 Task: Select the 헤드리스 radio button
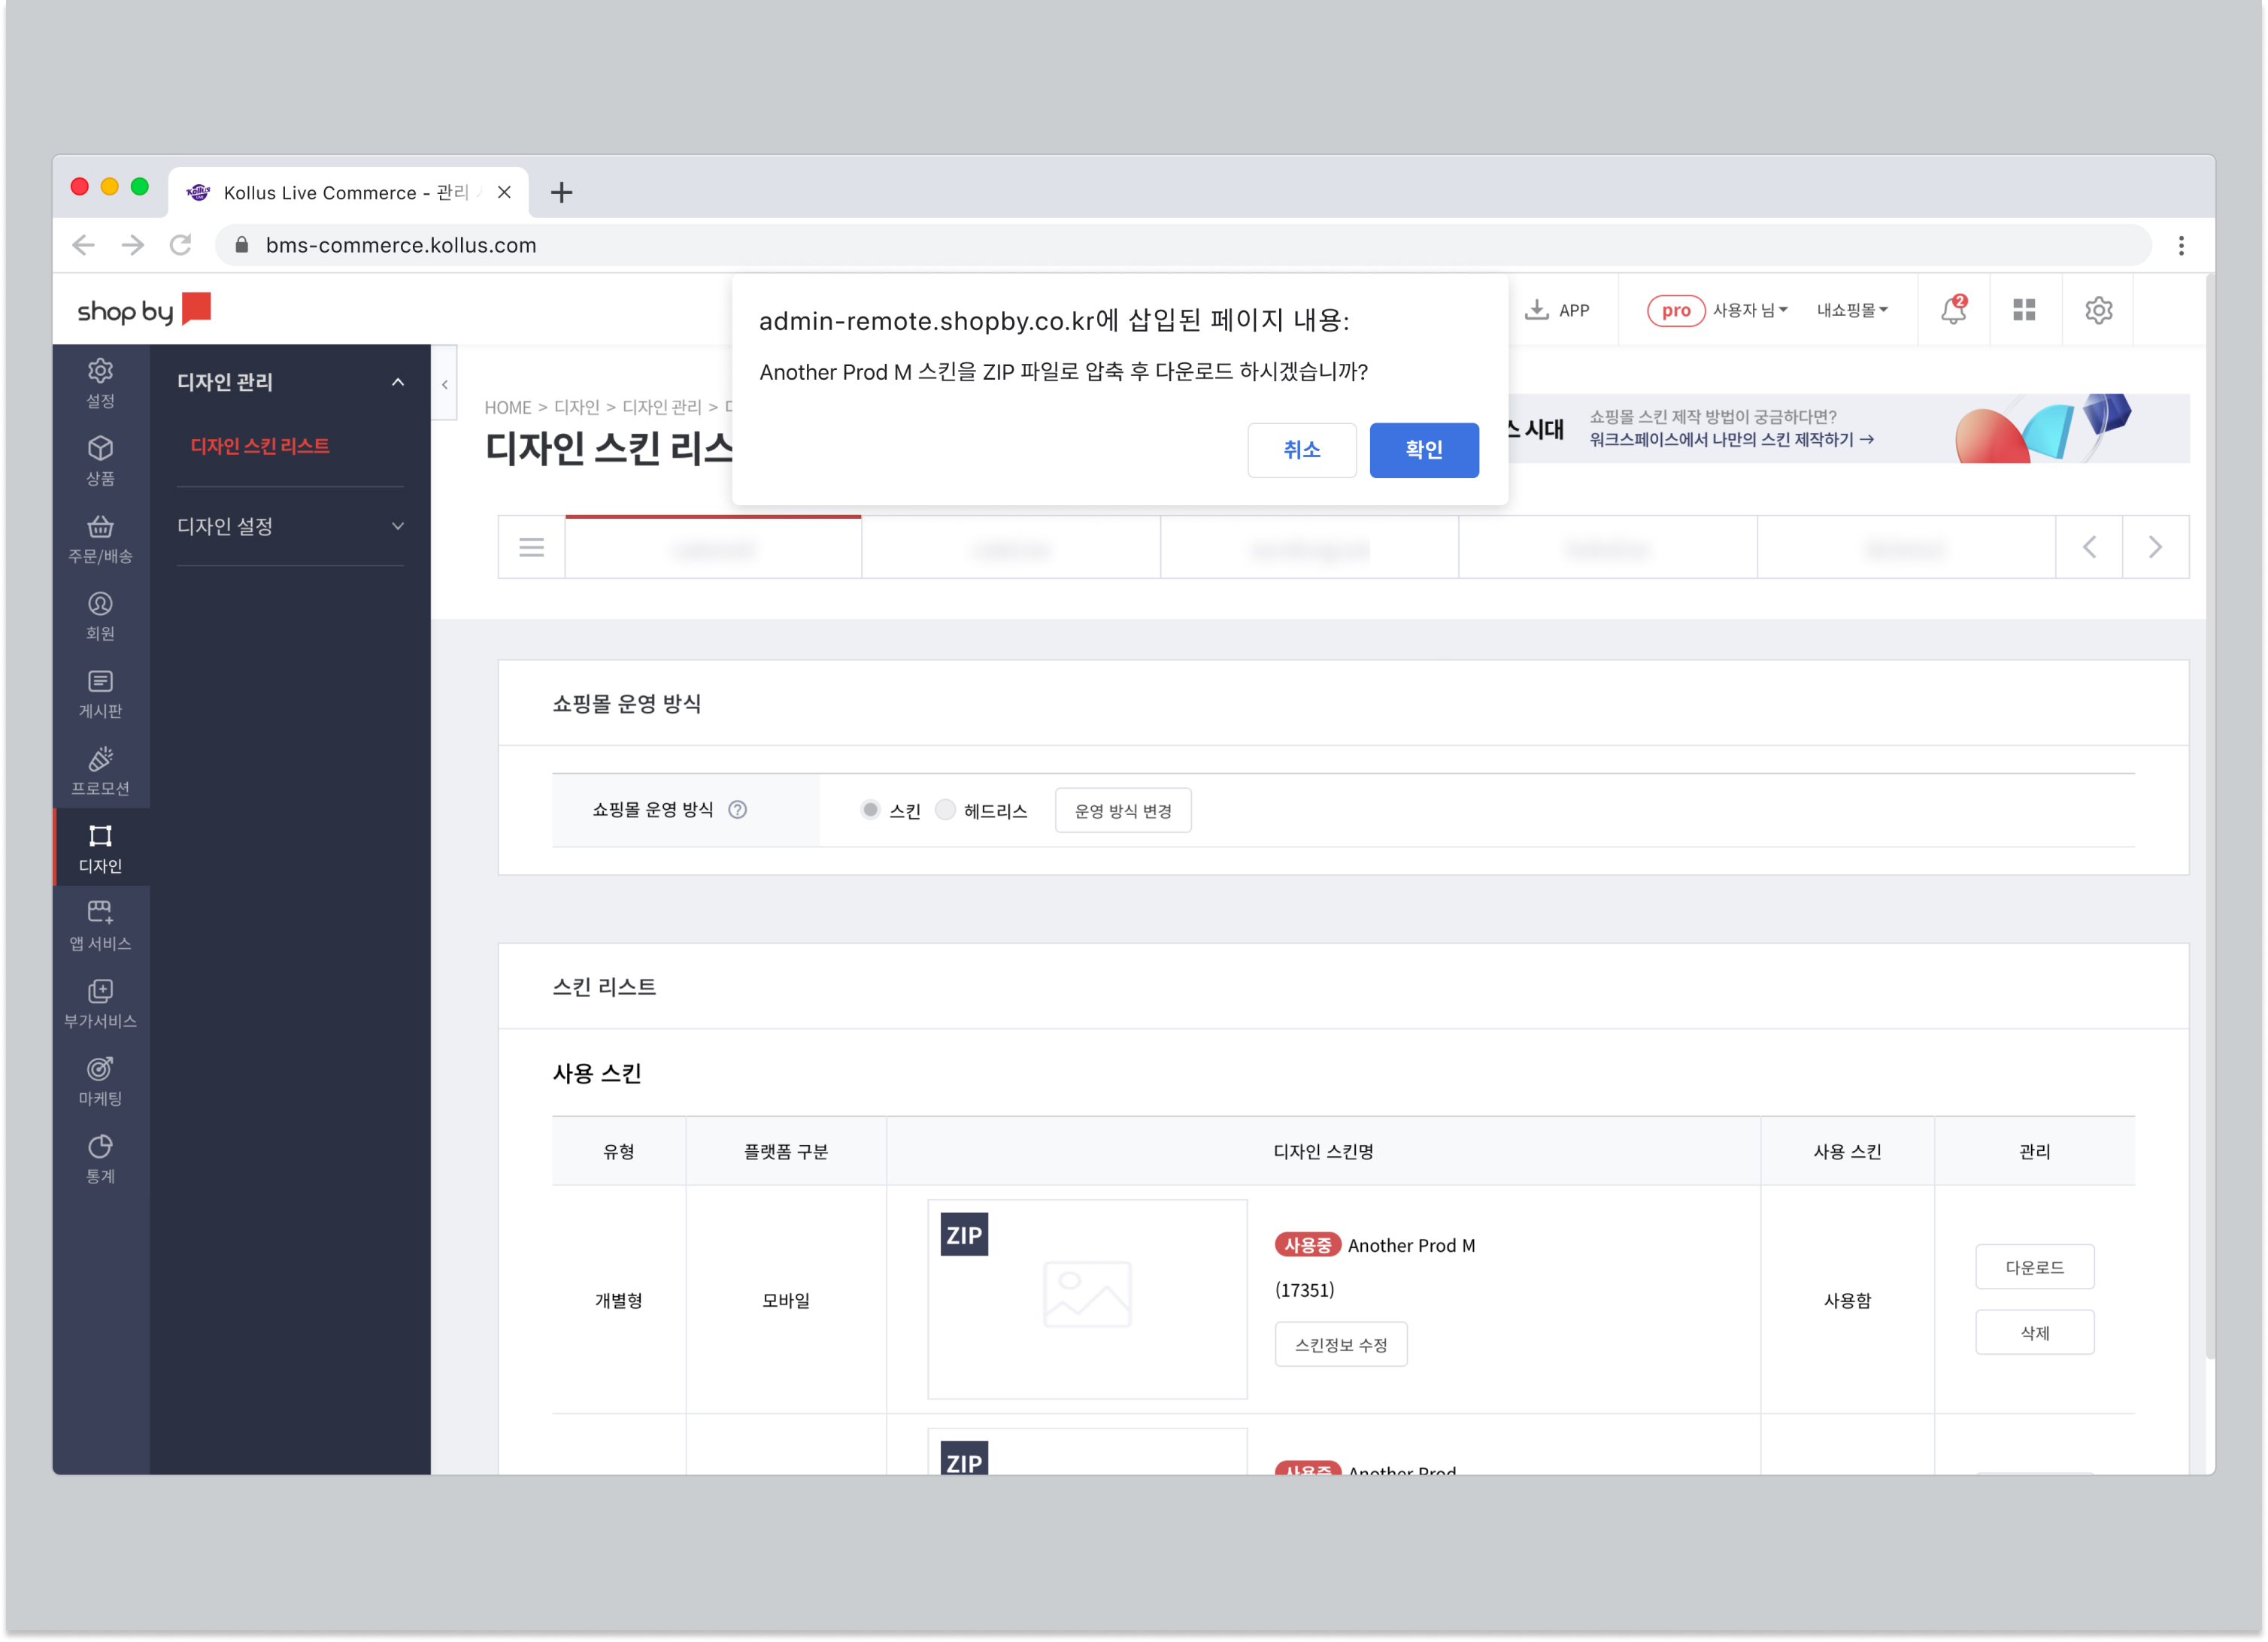pos(944,809)
